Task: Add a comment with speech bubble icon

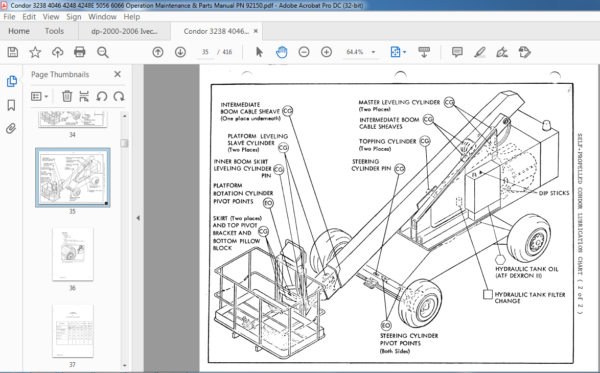Action: click(x=457, y=52)
